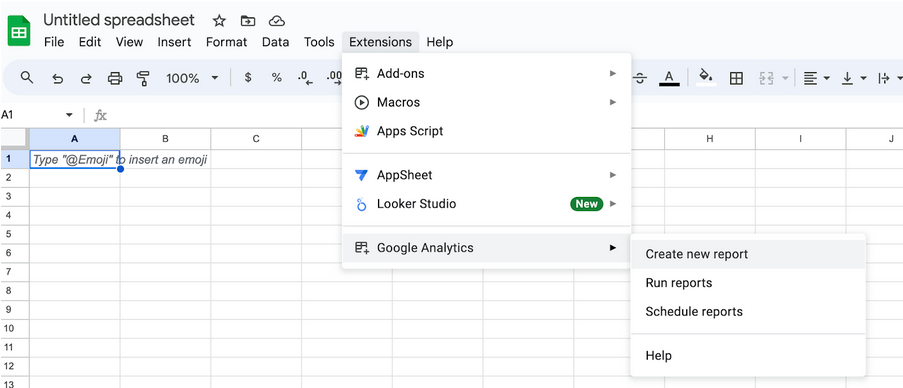Click the text color A icon
Viewport: 903px width, 388px height.
pos(669,78)
